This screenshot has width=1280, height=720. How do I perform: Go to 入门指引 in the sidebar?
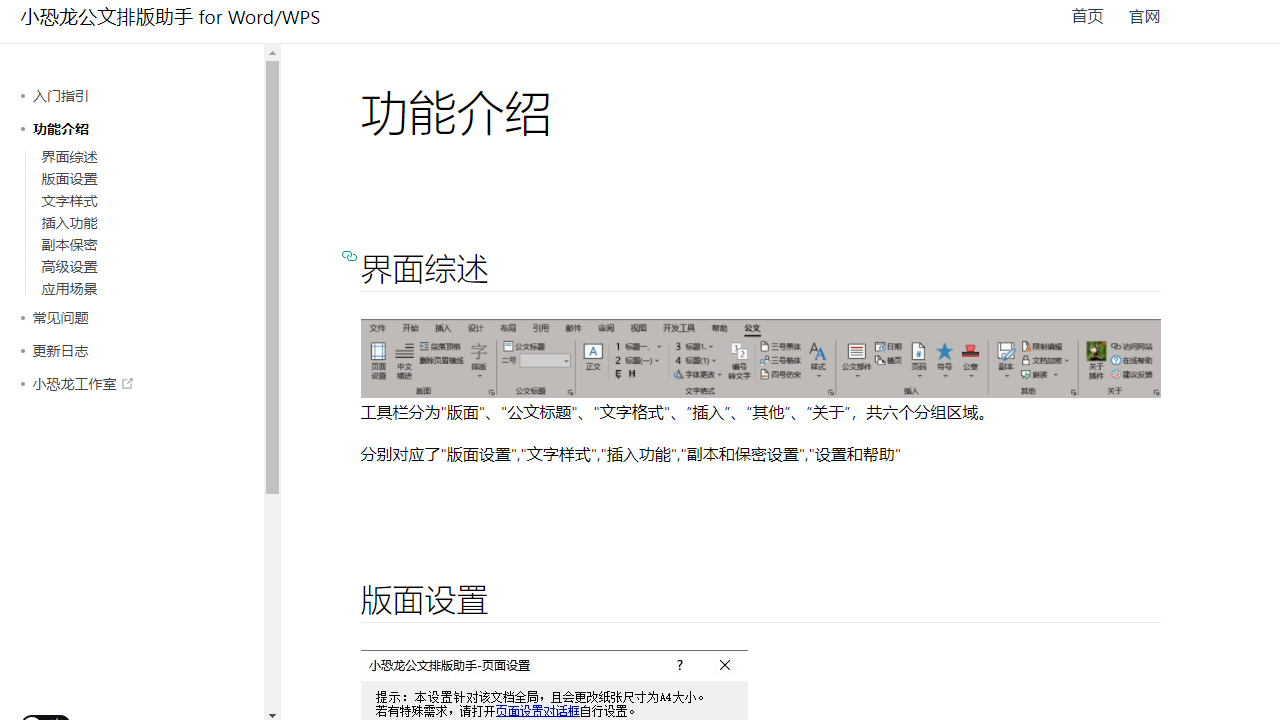[x=61, y=96]
